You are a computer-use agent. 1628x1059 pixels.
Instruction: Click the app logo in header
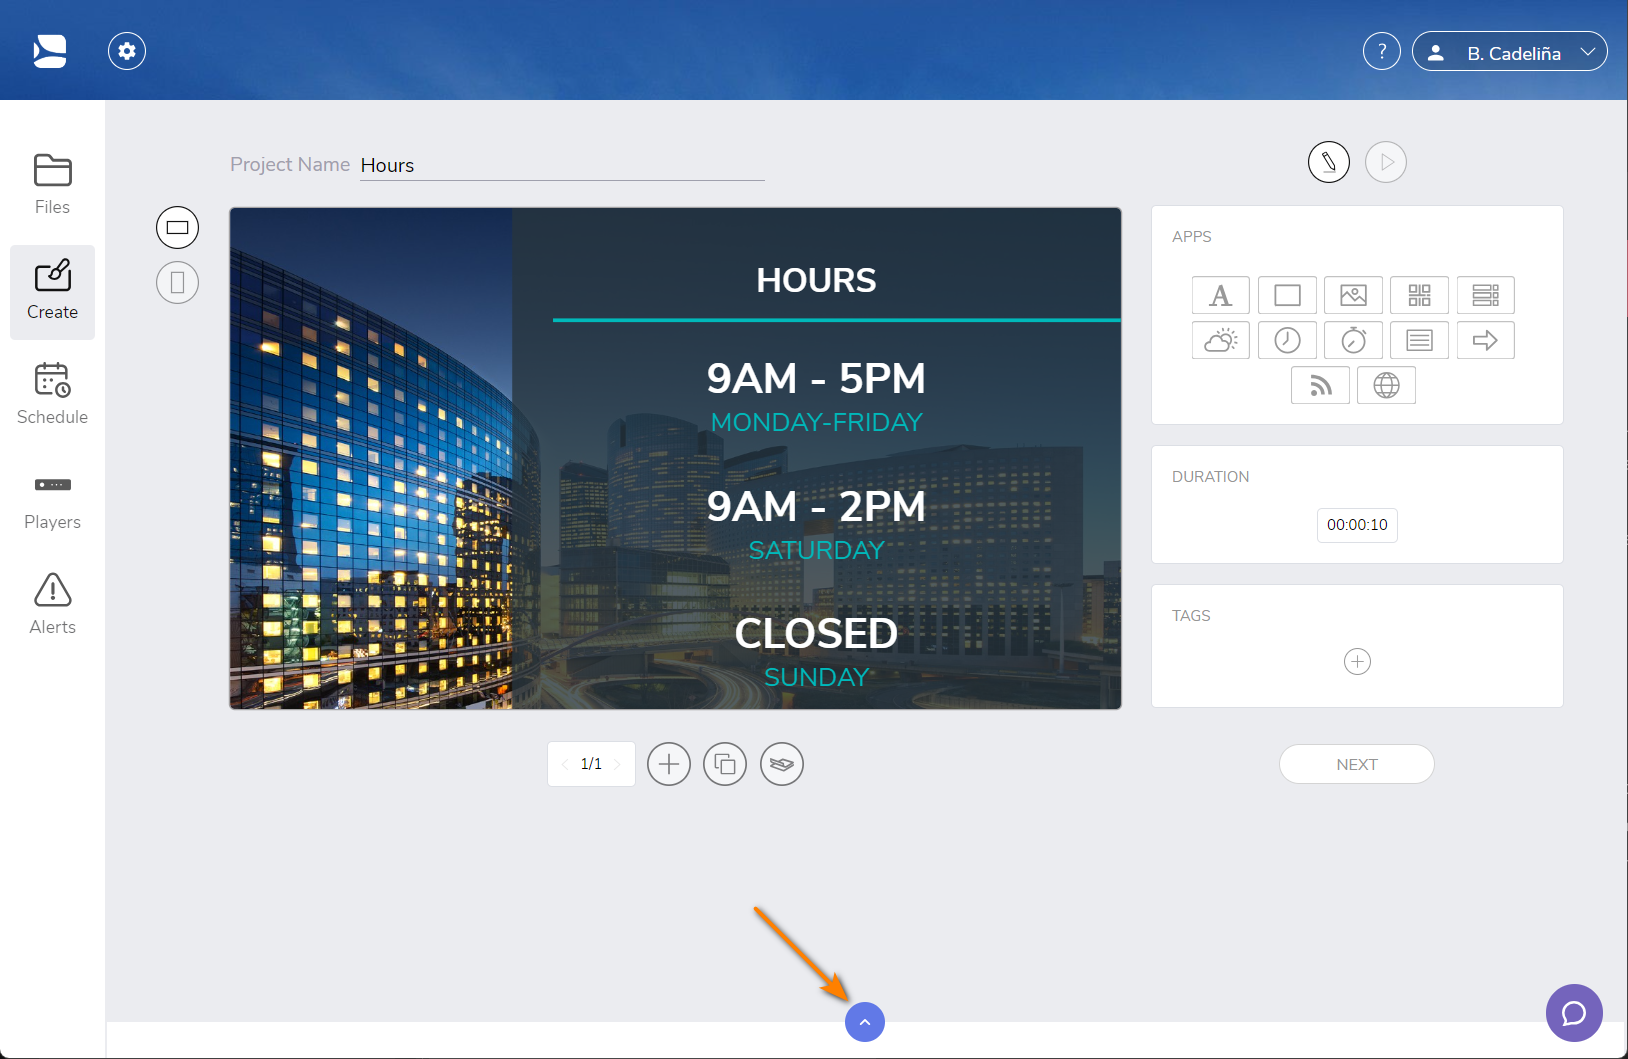[50, 51]
